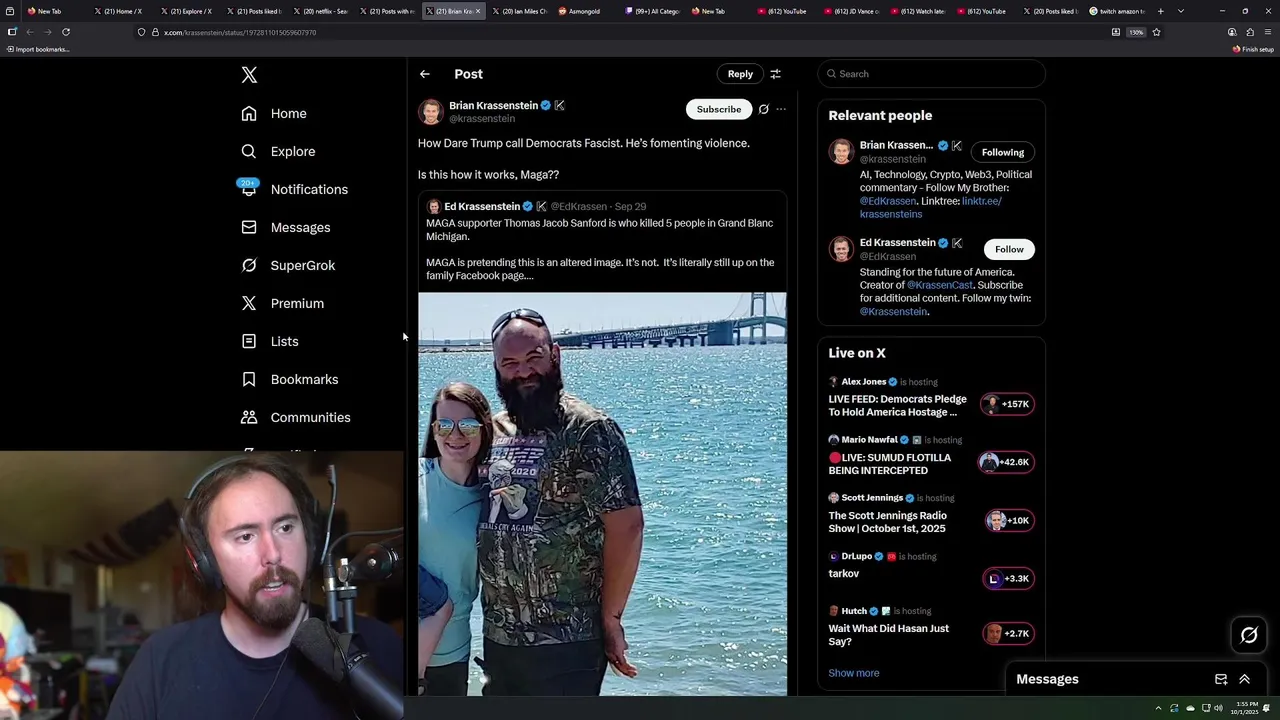The image size is (1280, 720).
Task: Open Notifications with the 20+ badge
Action: pyautogui.click(x=294, y=189)
